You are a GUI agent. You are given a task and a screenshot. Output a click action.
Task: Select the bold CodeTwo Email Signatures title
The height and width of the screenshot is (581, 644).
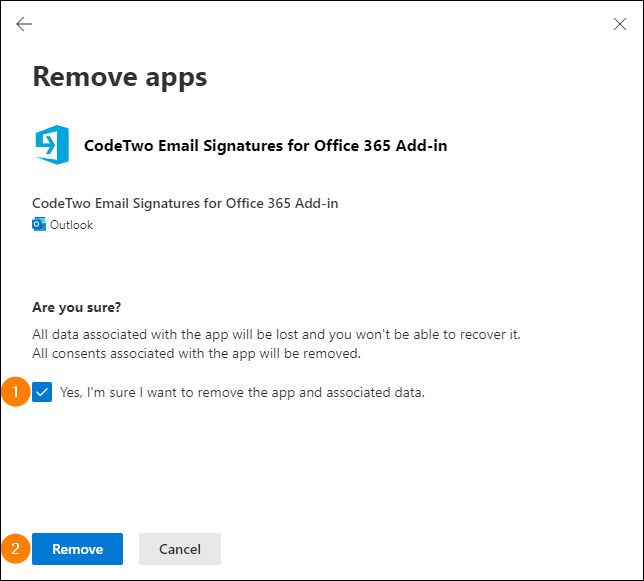click(x=265, y=145)
